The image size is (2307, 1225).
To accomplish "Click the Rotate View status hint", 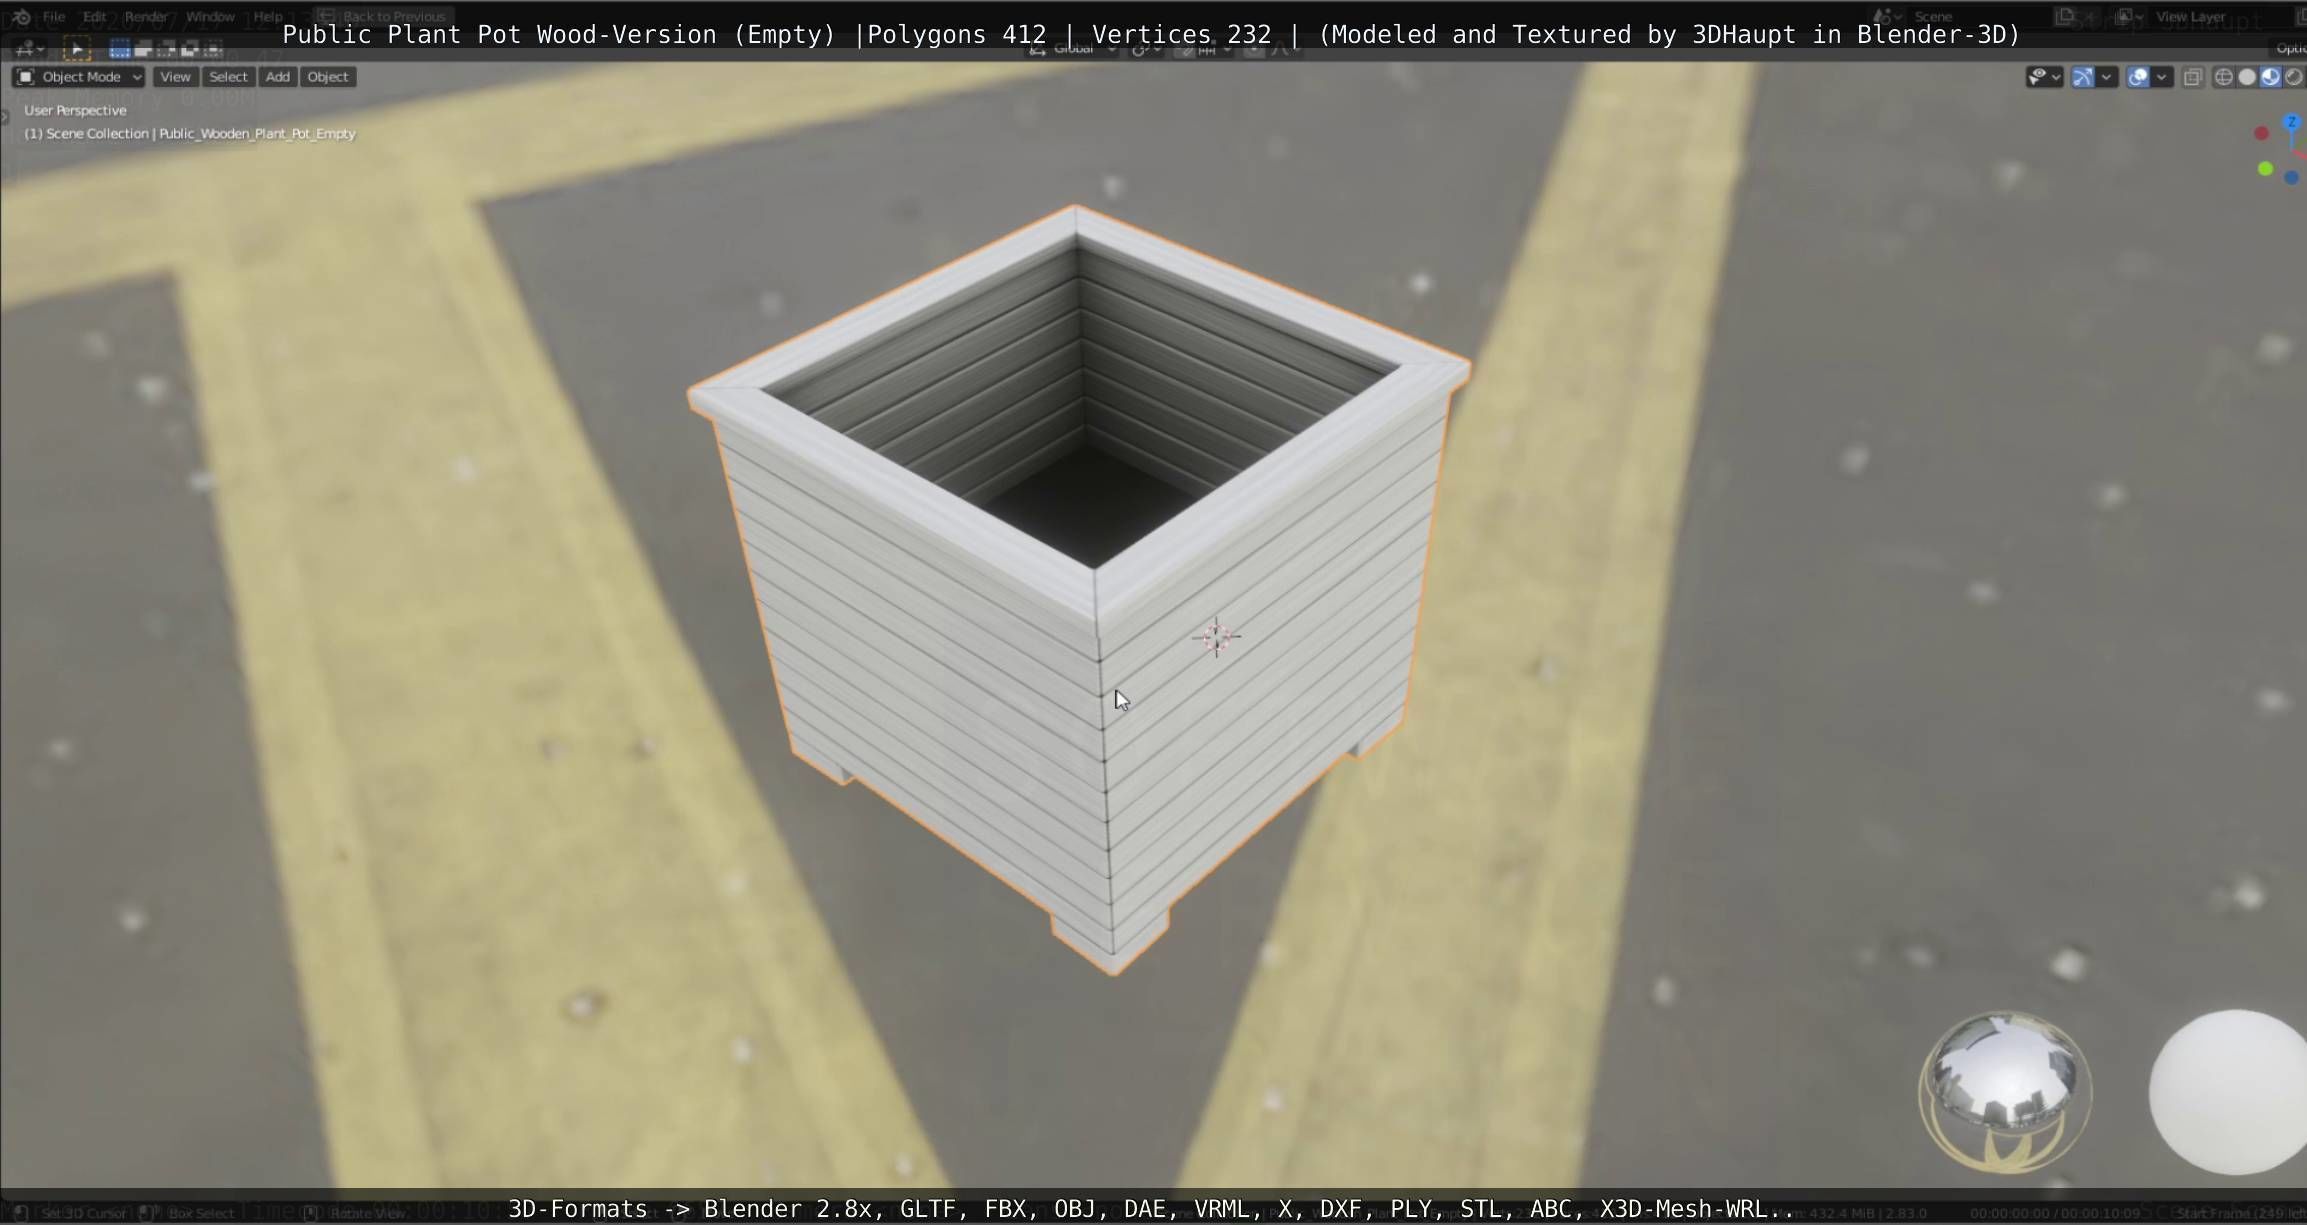I will pyautogui.click(x=357, y=1213).
